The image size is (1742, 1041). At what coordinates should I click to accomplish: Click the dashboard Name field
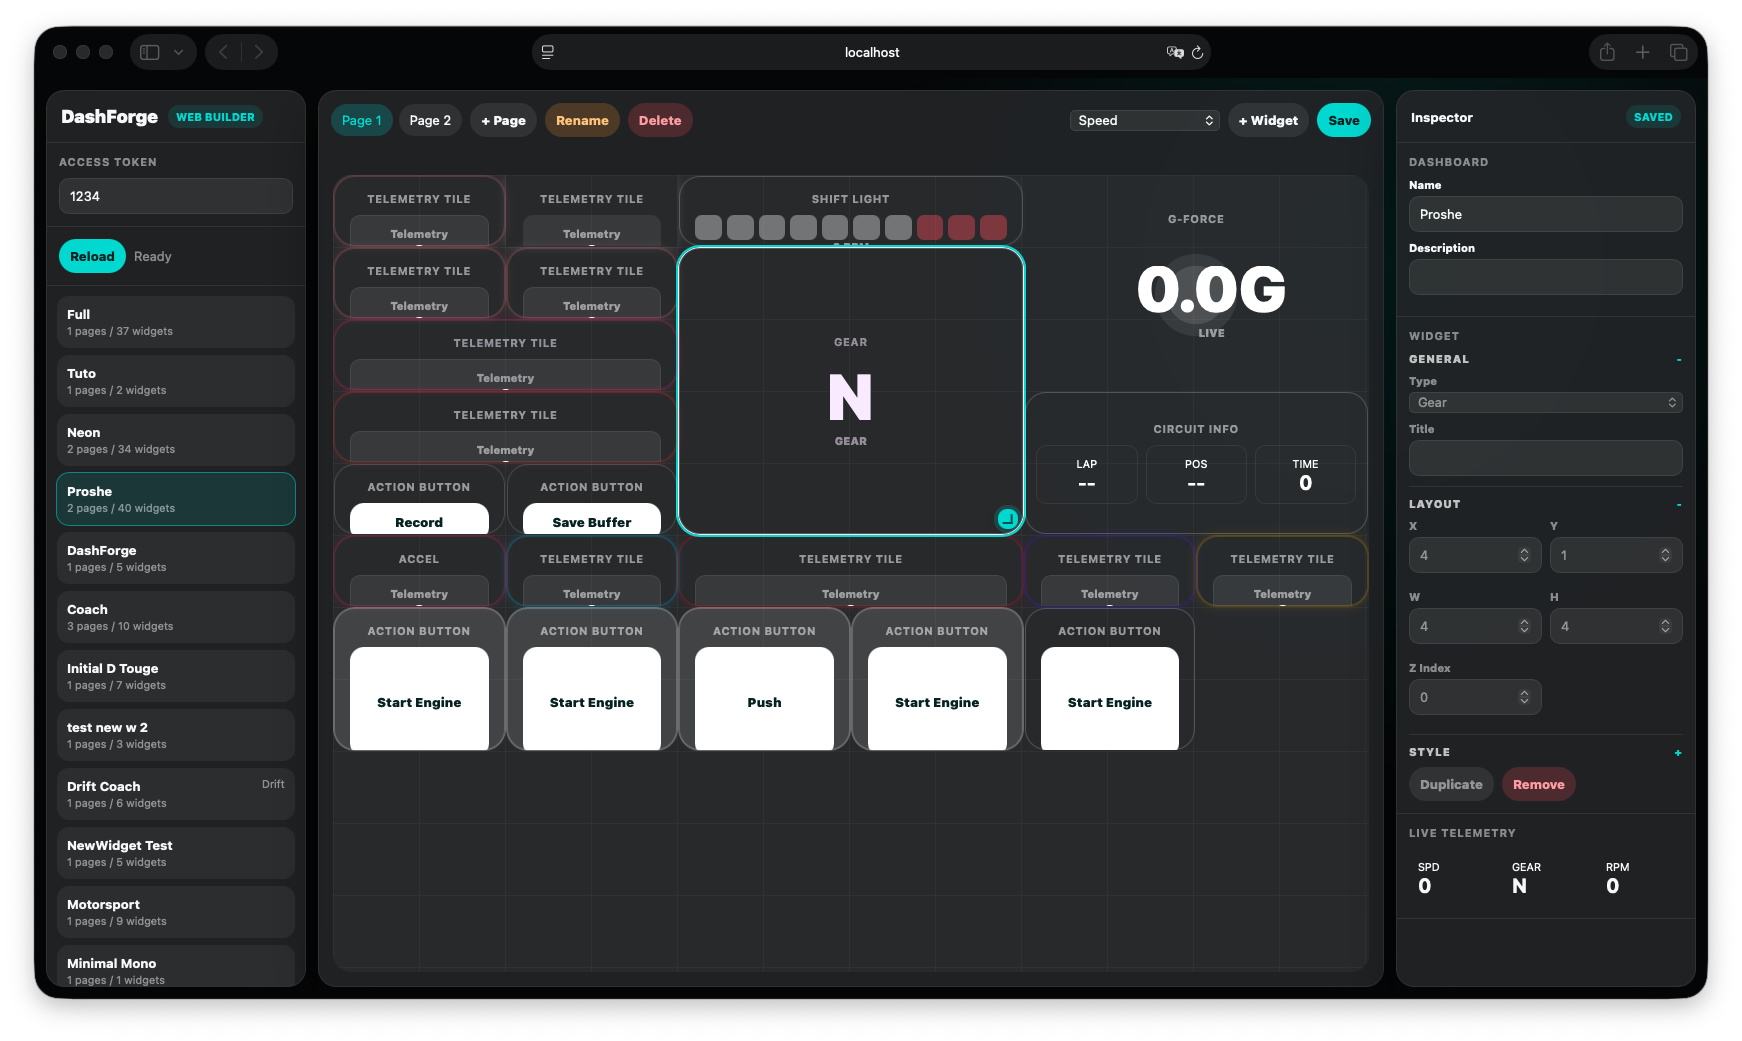[x=1545, y=214]
